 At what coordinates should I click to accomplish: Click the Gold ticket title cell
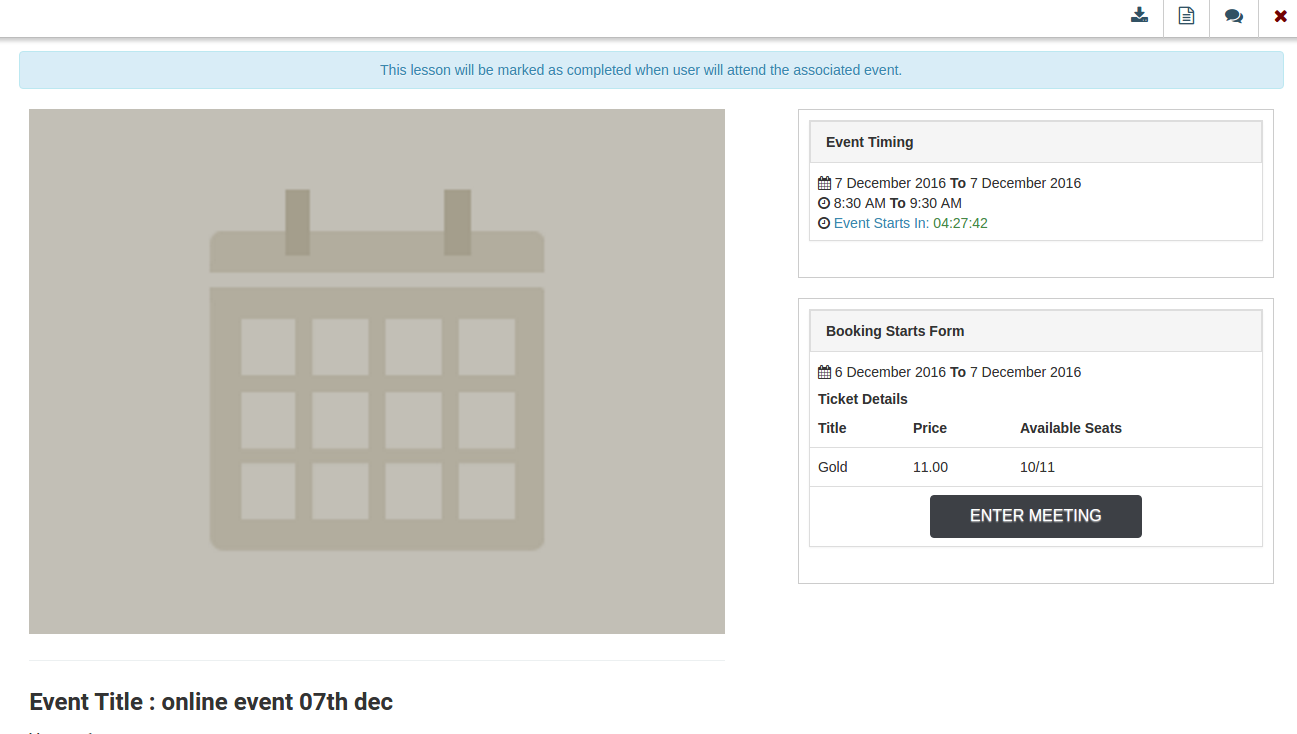point(833,467)
